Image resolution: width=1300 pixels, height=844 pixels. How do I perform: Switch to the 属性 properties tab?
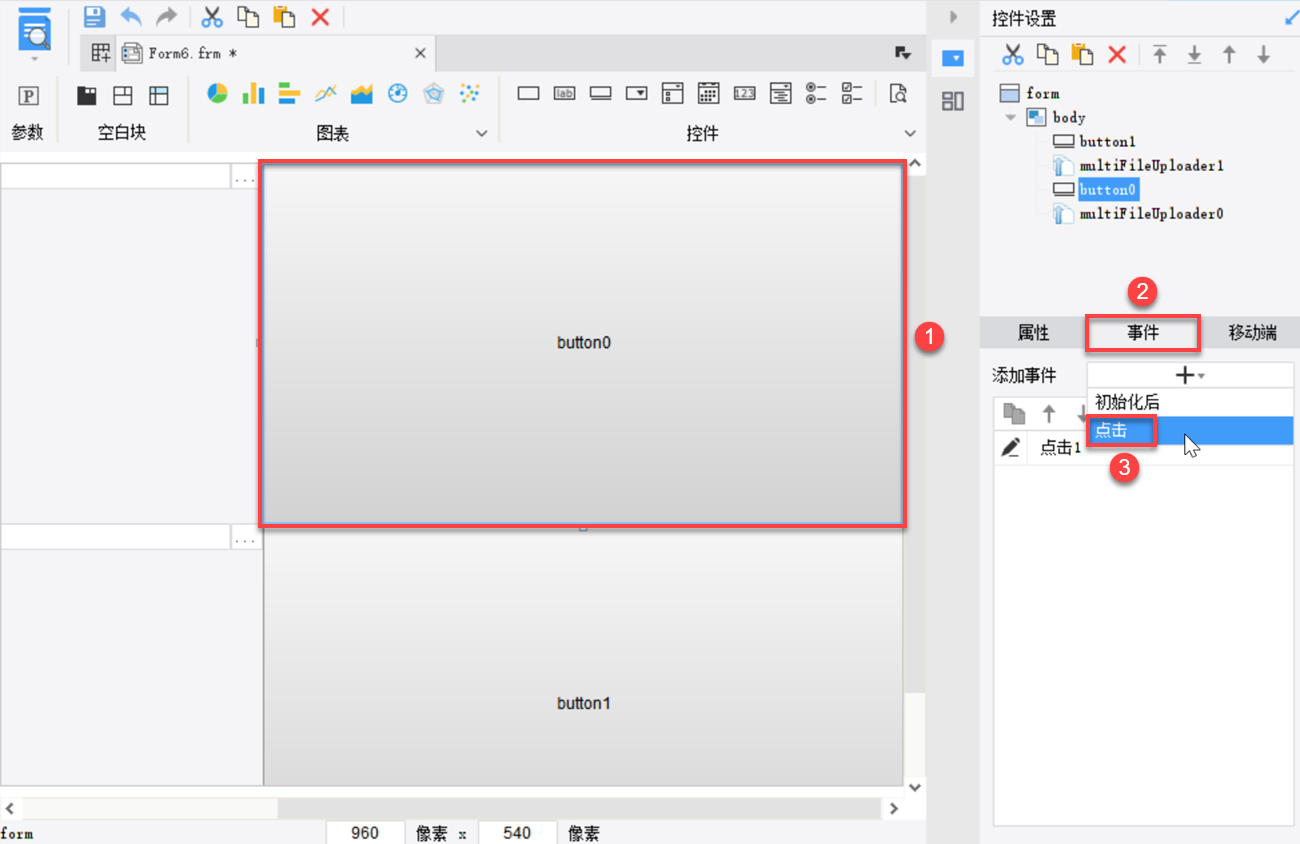[x=1033, y=333]
